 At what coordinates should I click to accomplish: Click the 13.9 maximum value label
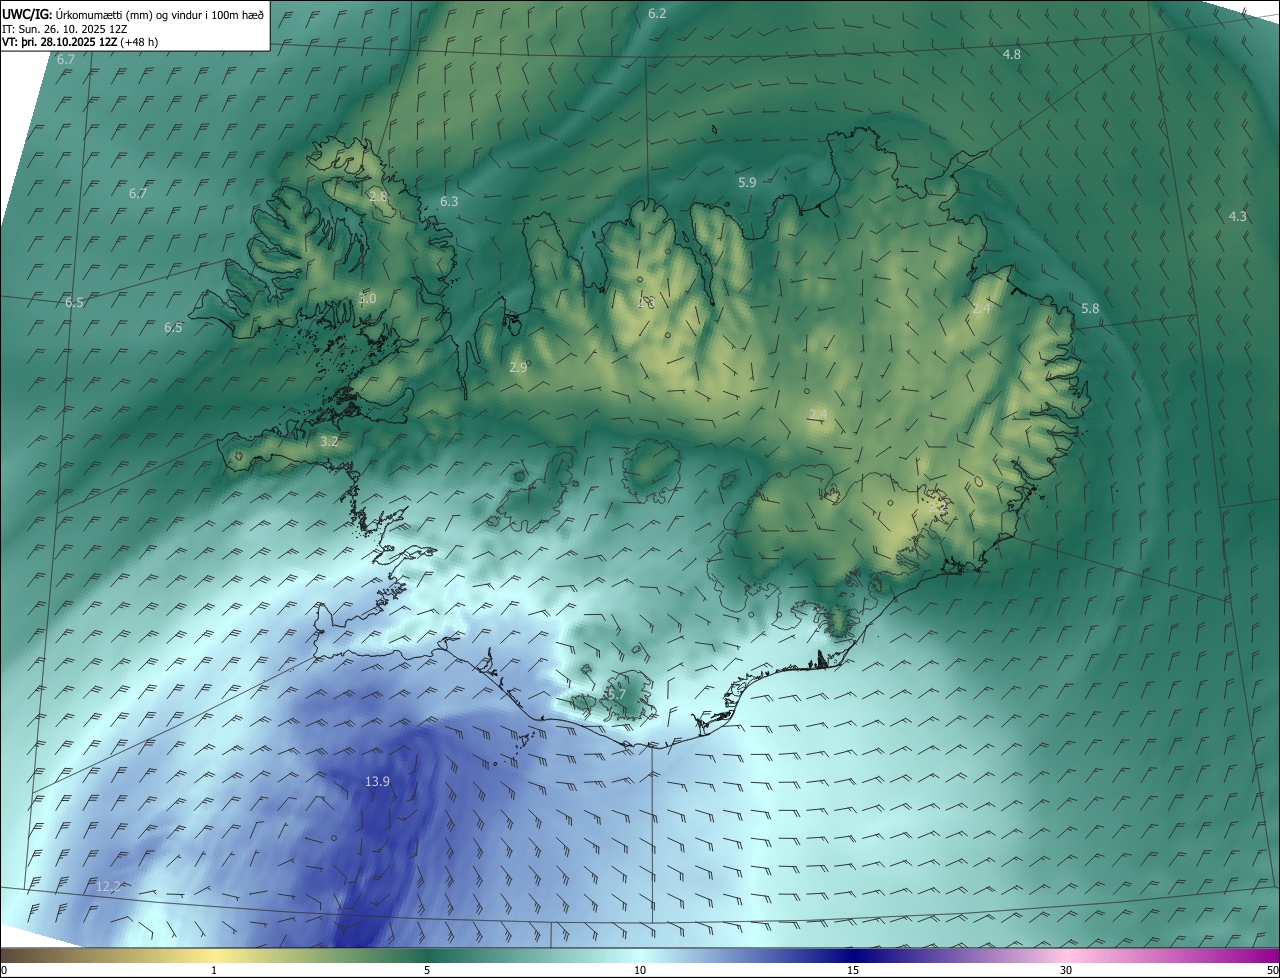[377, 782]
